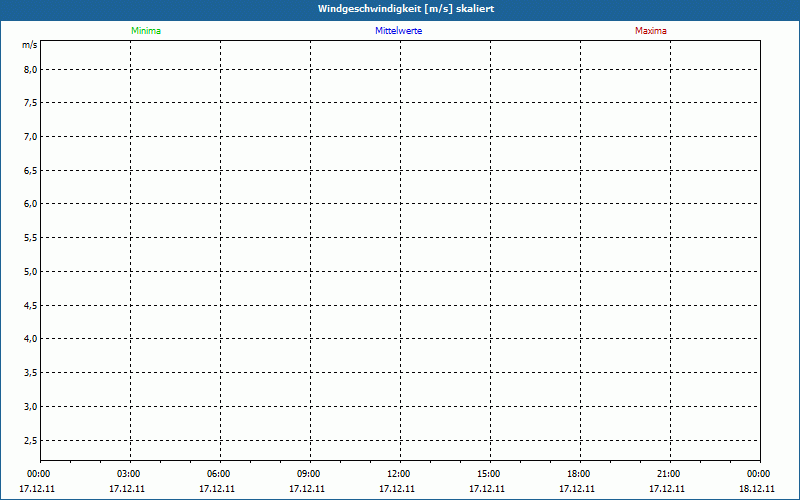Click the 6,0 y-axis label
800x500 pixels.
click(x=31, y=204)
